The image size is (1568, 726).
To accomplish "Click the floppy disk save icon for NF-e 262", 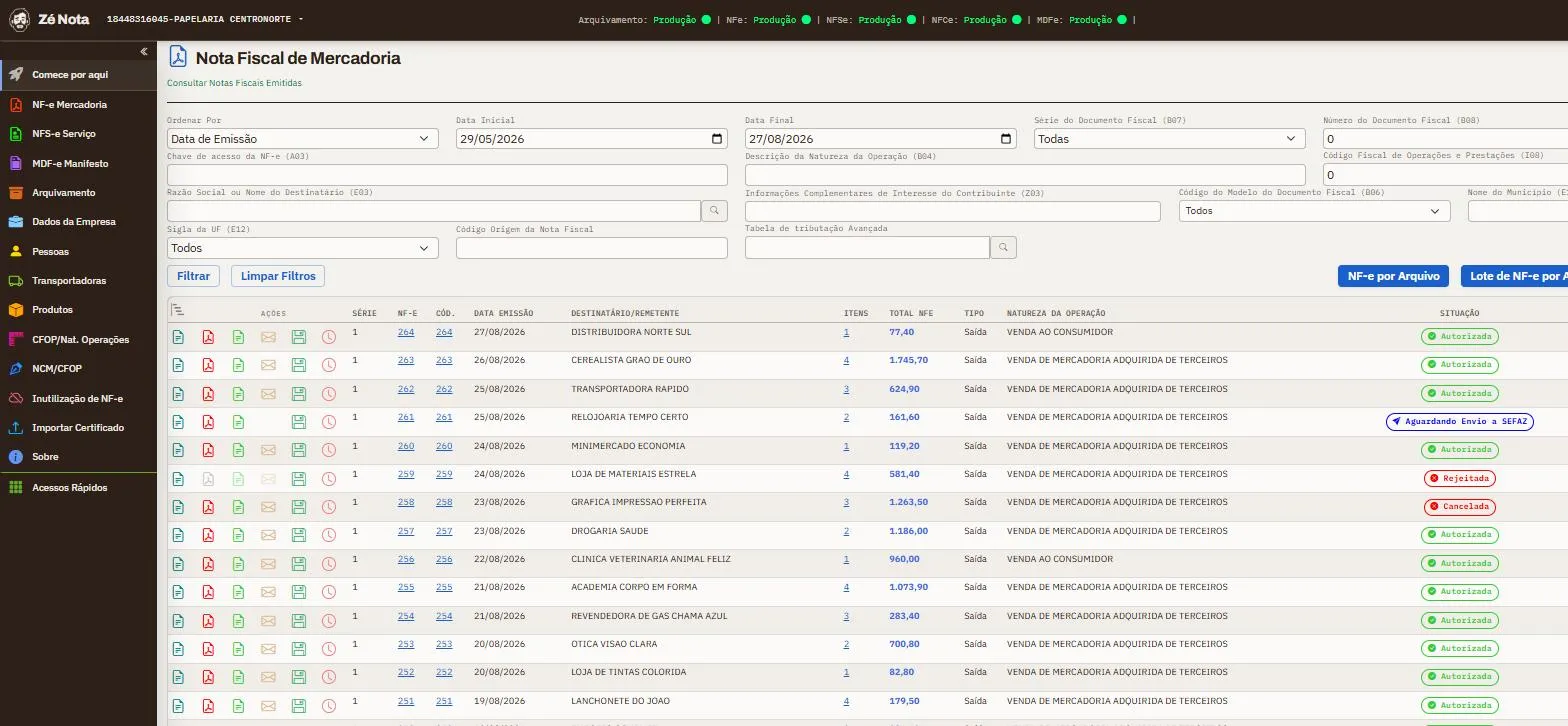I will [x=298, y=394].
